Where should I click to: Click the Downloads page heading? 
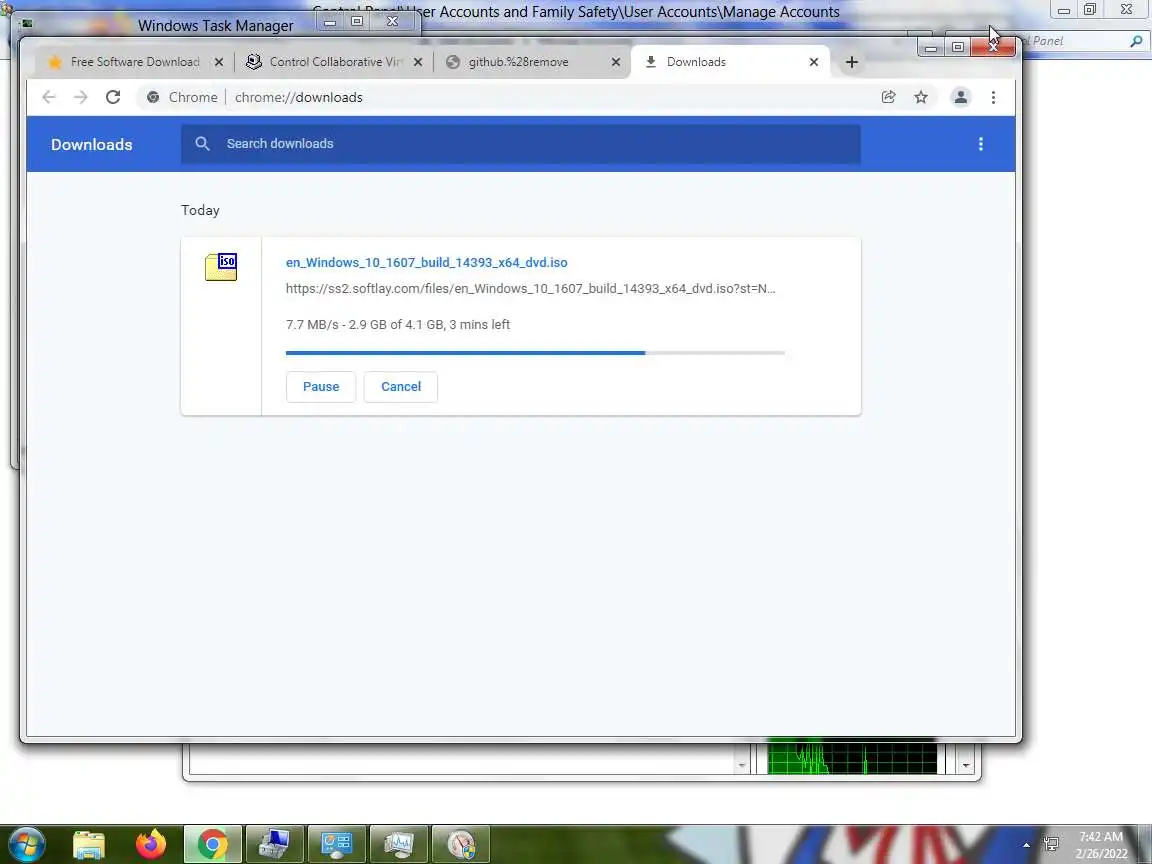click(x=92, y=145)
